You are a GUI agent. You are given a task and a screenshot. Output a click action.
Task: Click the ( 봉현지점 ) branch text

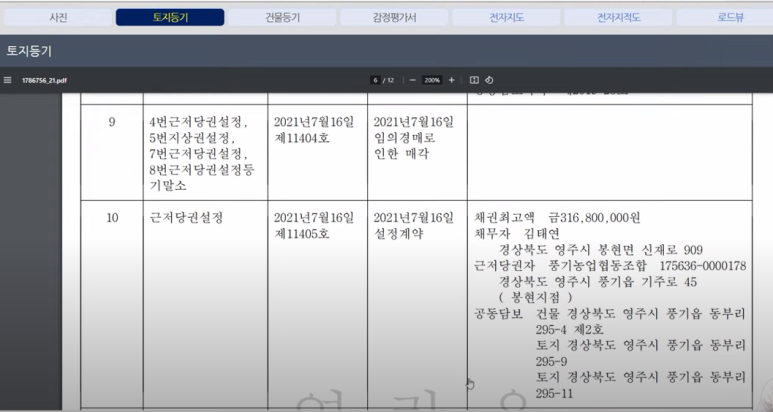[535, 297]
